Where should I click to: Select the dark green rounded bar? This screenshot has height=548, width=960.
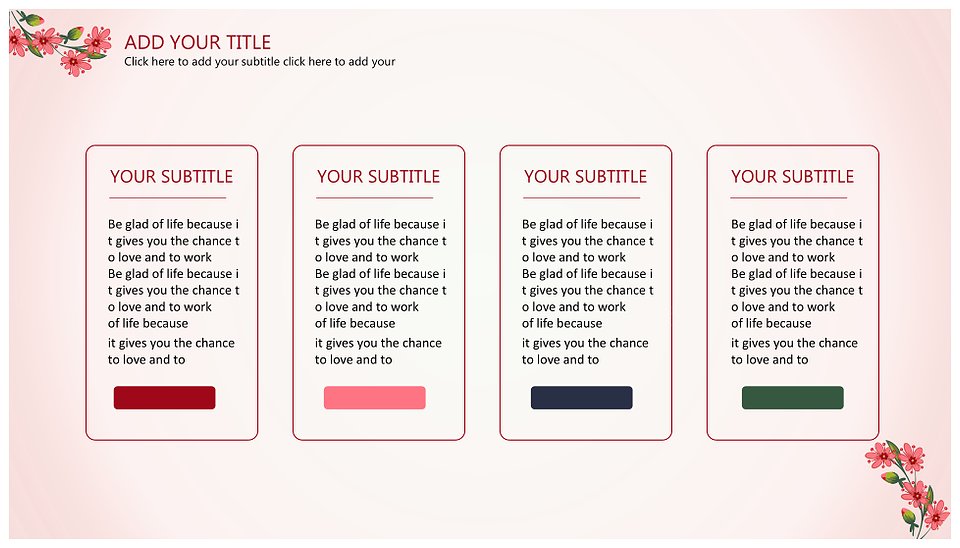(x=792, y=398)
